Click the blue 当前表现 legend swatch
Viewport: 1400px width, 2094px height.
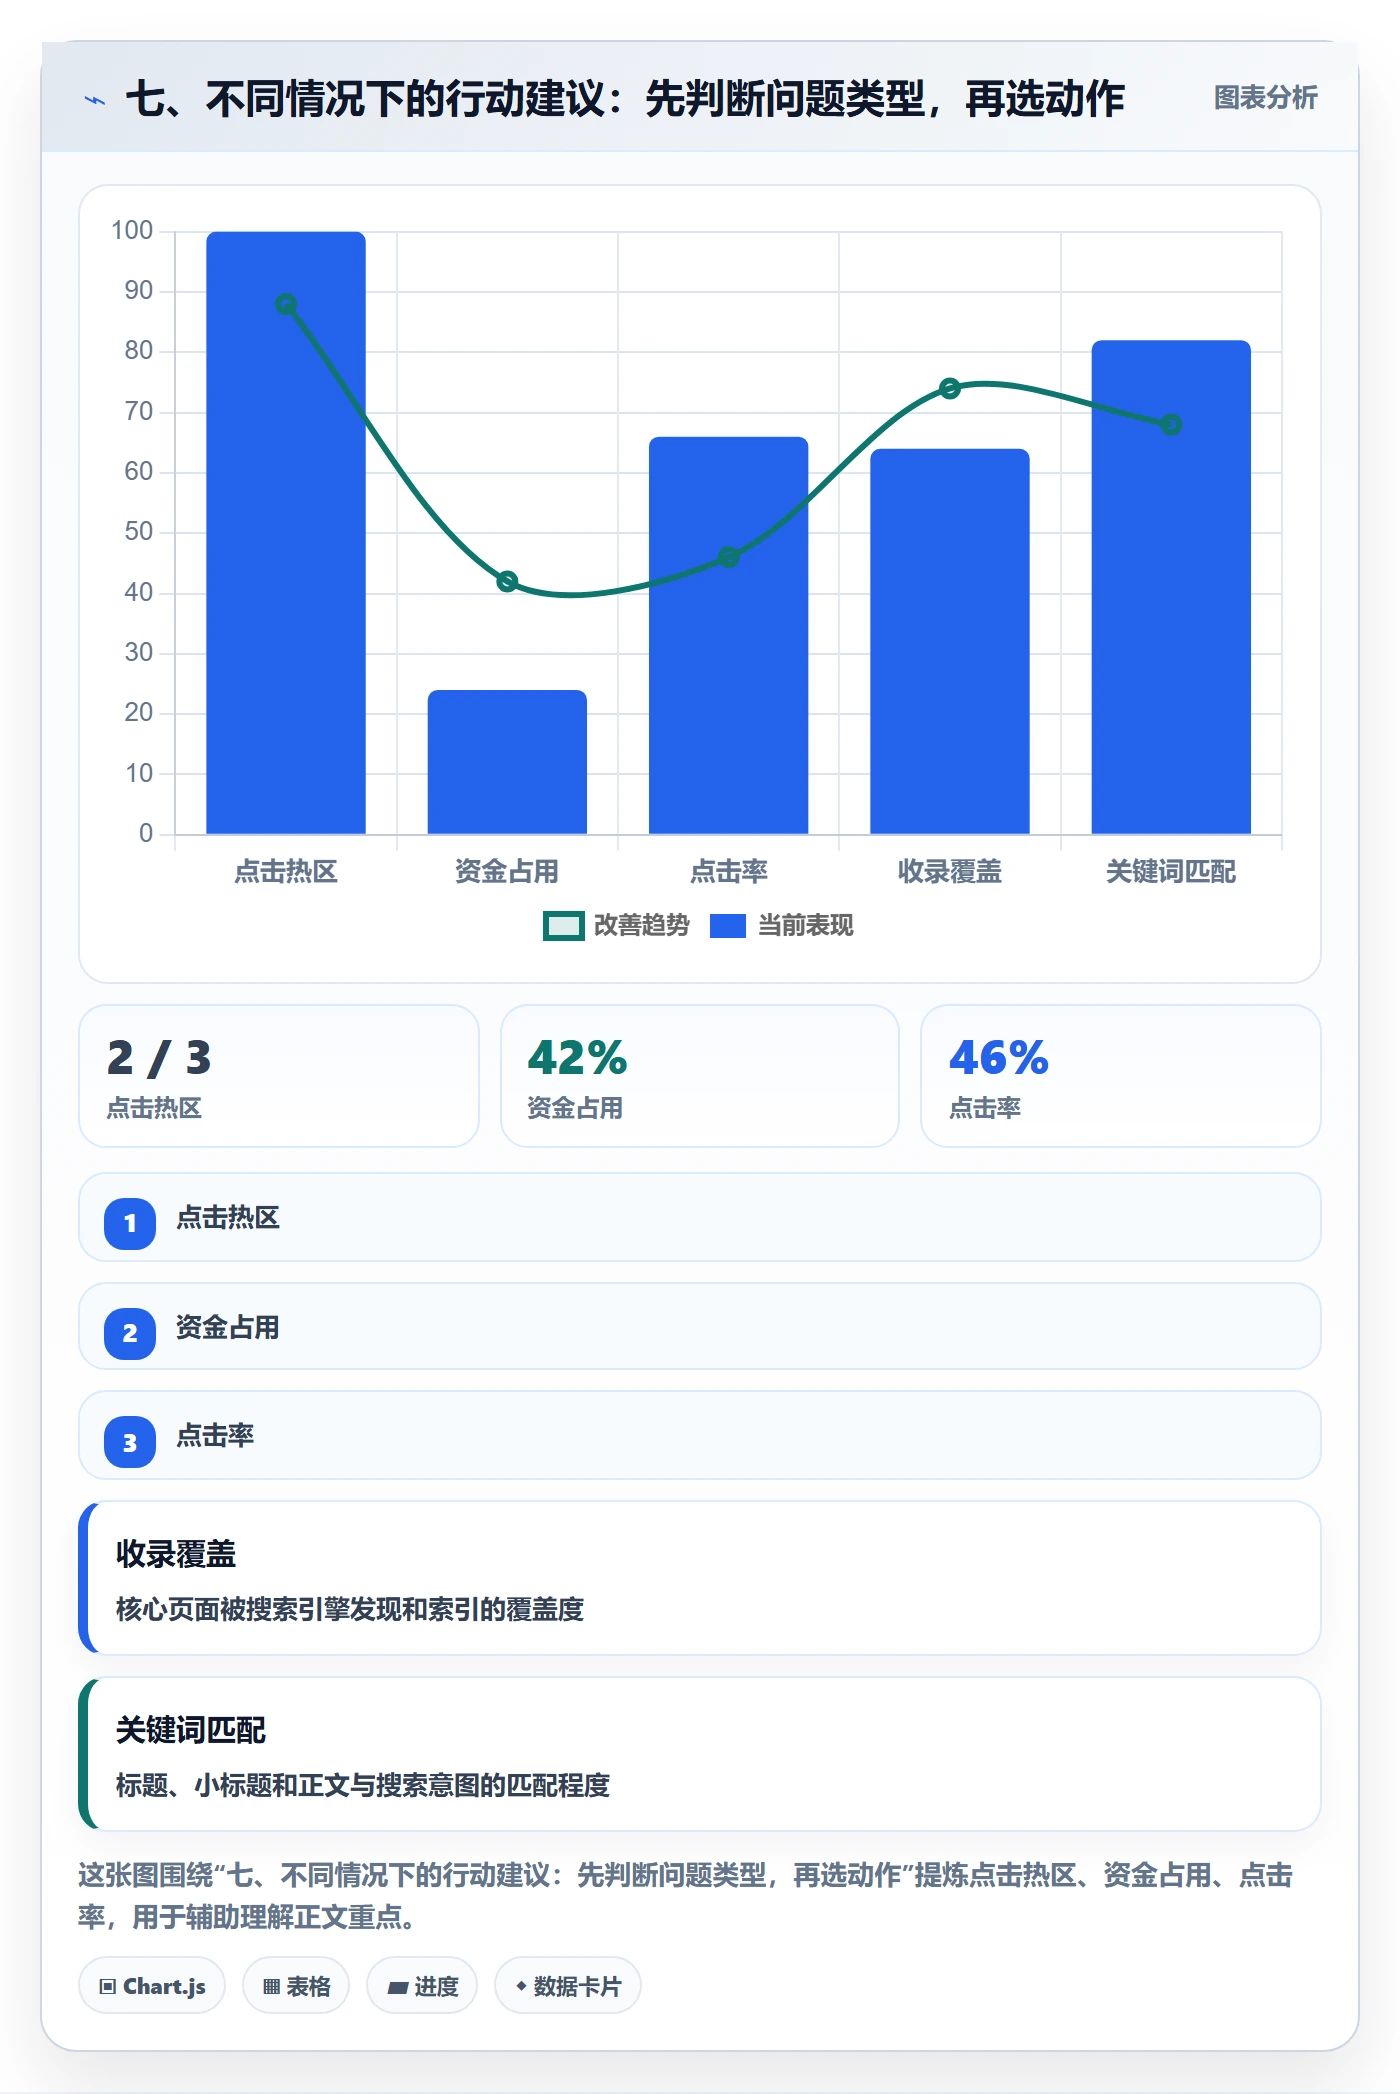[x=728, y=926]
